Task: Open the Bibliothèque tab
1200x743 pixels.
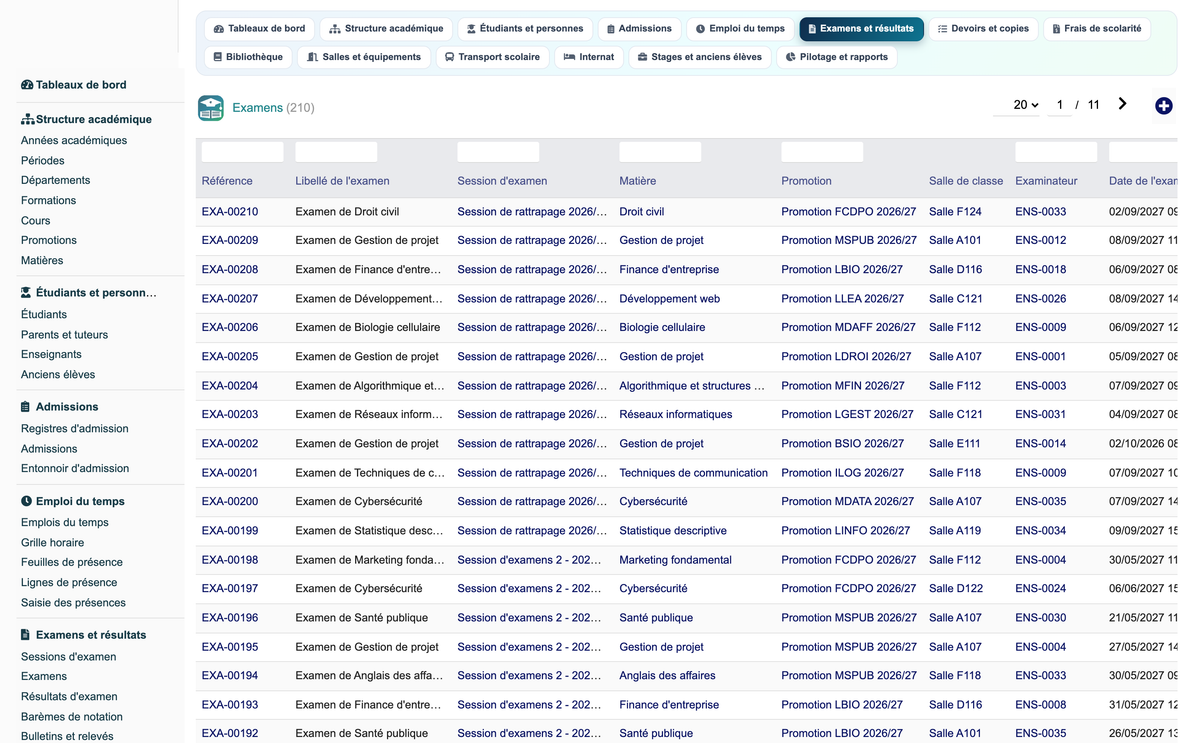Action: [x=248, y=57]
